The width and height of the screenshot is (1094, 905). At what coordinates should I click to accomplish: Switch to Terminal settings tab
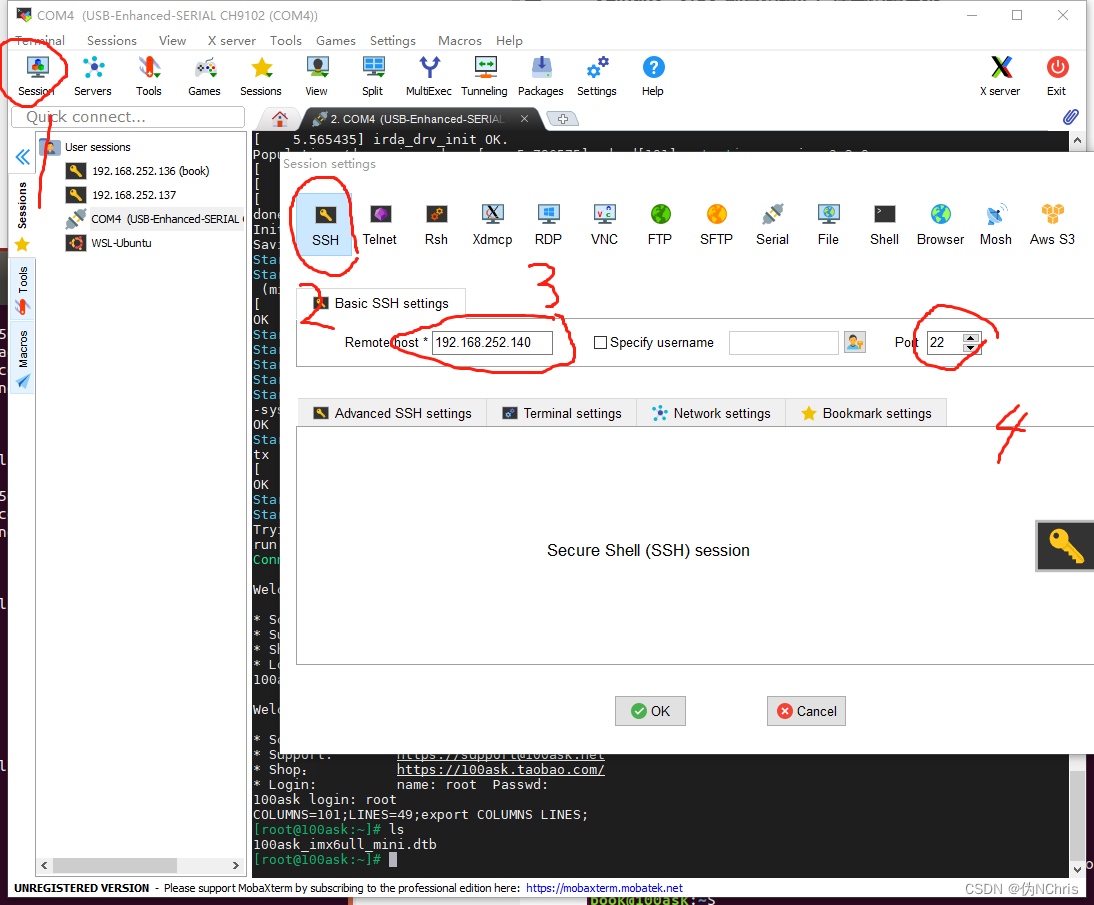(x=562, y=413)
